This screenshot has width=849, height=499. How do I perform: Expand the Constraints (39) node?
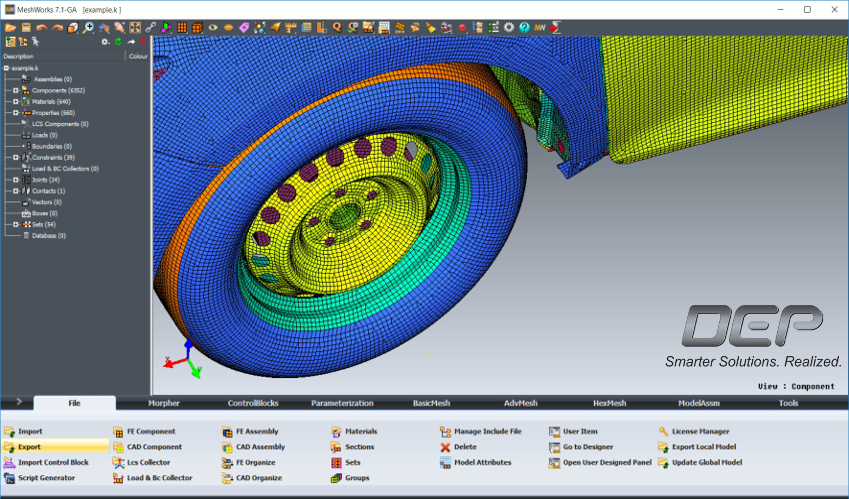click(16, 157)
